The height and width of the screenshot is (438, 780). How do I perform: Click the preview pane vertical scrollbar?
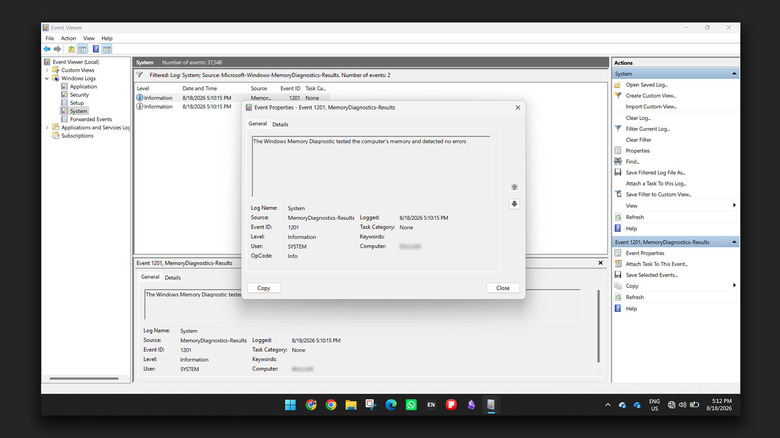tap(598, 326)
